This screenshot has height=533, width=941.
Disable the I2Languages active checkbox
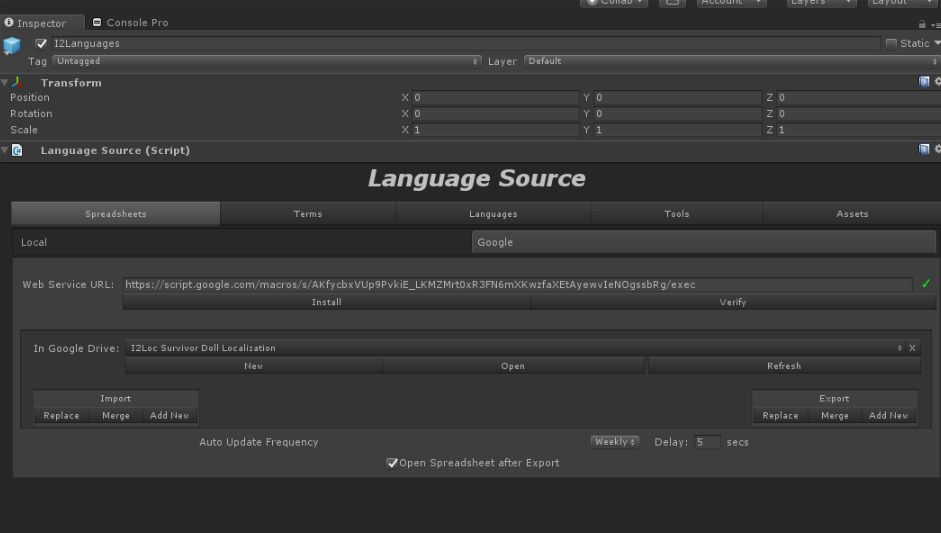tap(41, 44)
